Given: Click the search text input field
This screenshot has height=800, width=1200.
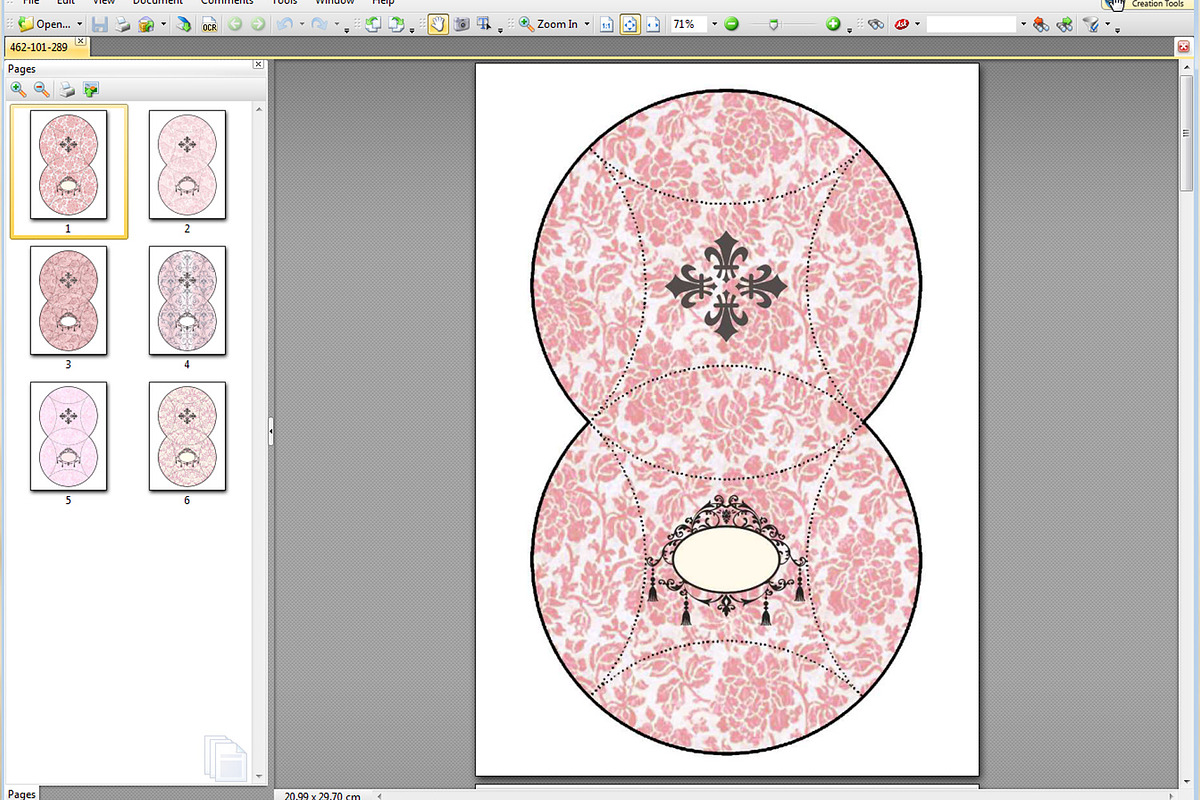Looking at the screenshot, I should pyautogui.click(x=971, y=24).
